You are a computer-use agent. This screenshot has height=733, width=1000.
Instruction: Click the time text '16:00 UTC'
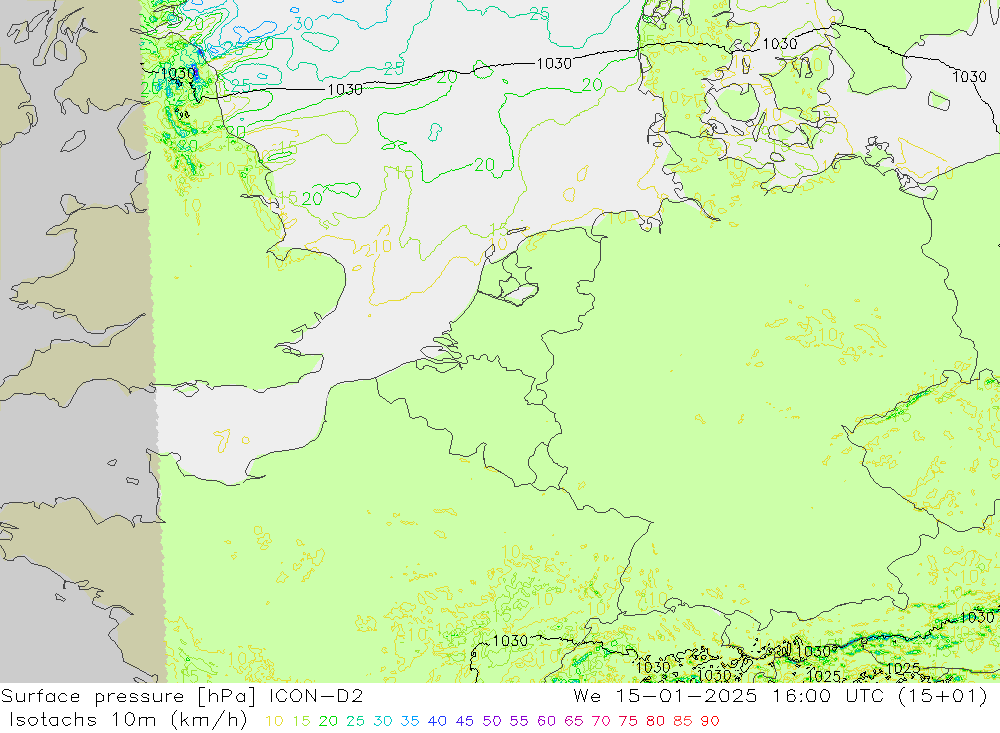(x=828, y=696)
